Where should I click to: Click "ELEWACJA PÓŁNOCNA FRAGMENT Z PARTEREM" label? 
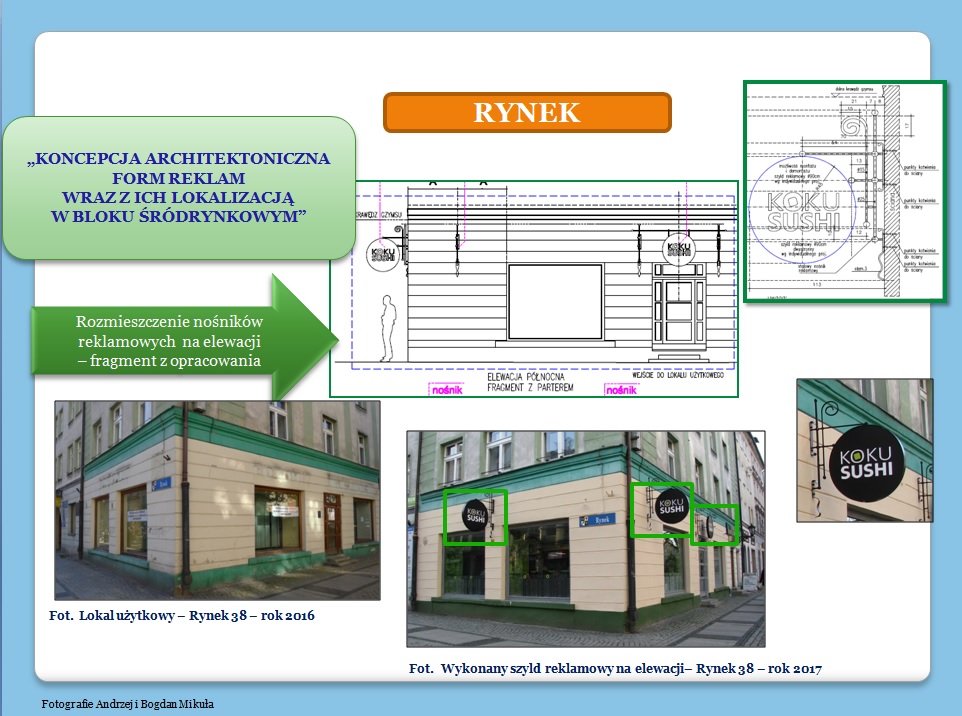click(529, 382)
